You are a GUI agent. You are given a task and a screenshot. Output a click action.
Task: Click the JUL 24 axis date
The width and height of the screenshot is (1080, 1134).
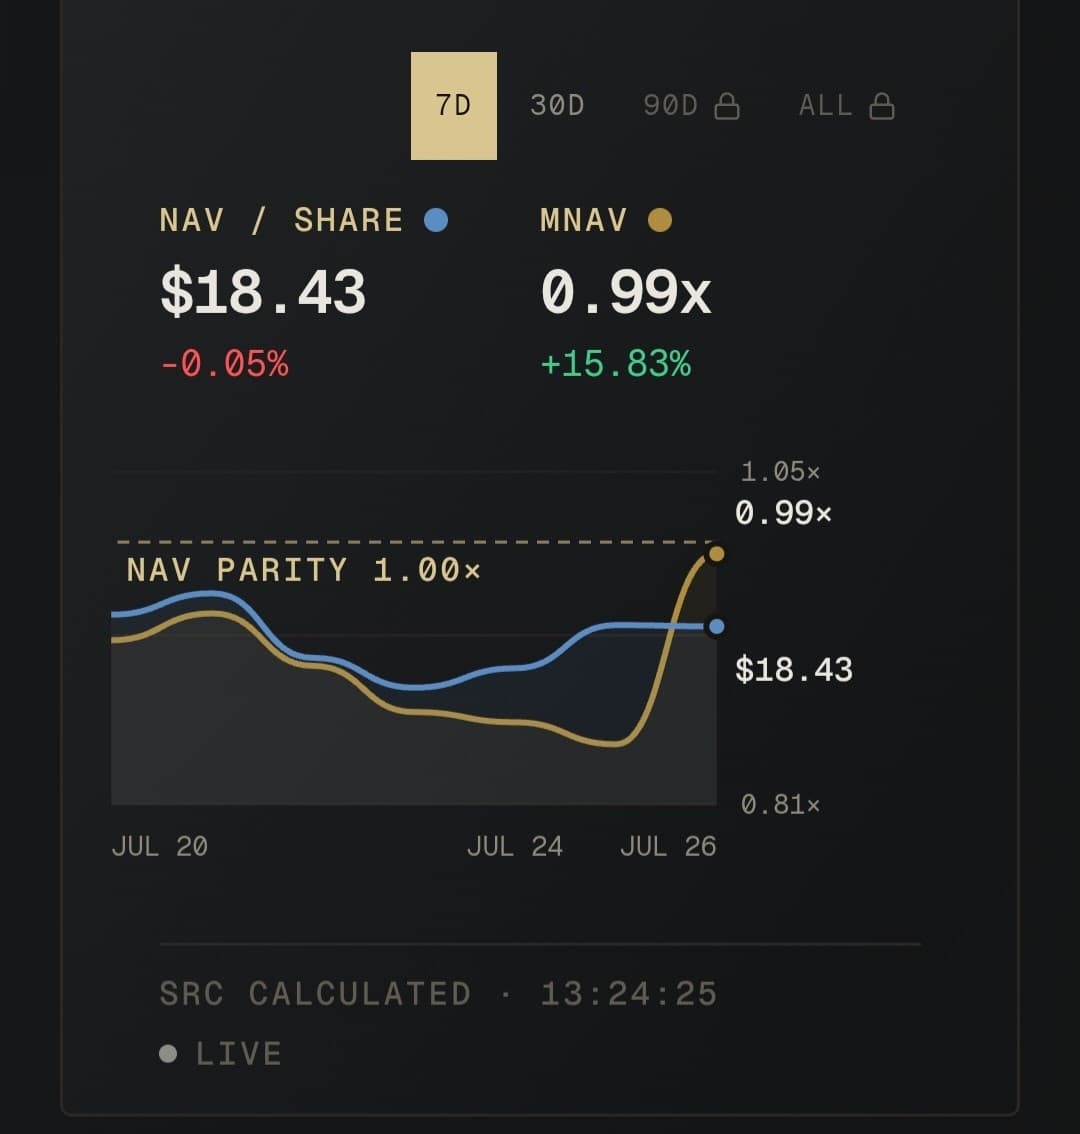(514, 846)
